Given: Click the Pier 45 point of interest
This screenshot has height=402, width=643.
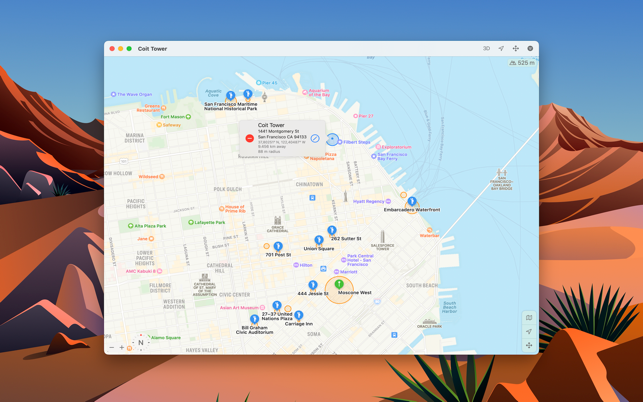Looking at the screenshot, I should click(259, 82).
